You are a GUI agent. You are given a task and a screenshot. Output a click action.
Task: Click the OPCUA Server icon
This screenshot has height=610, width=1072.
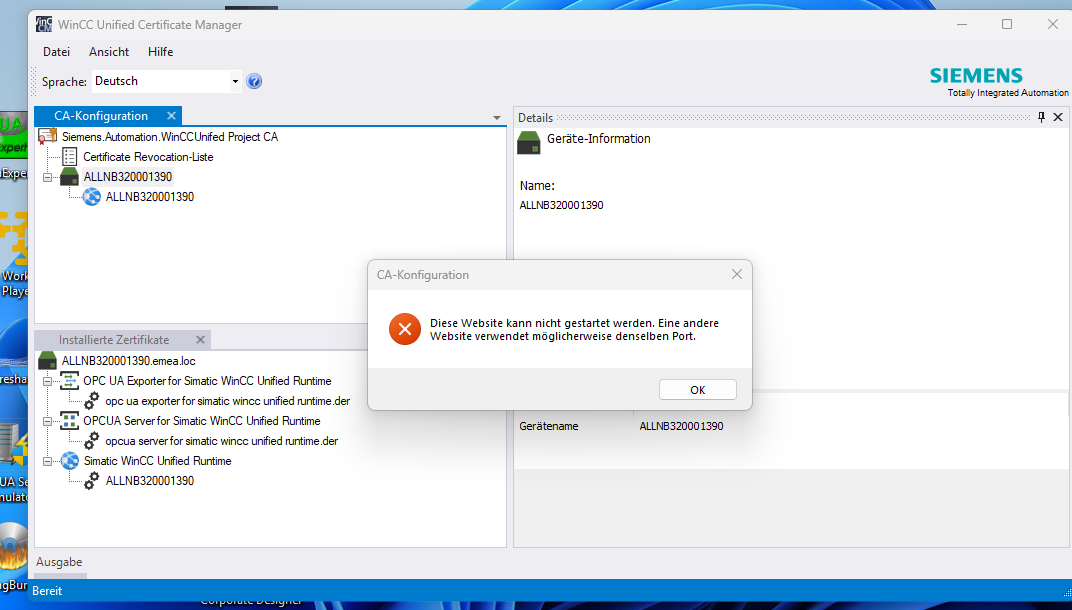click(x=69, y=421)
